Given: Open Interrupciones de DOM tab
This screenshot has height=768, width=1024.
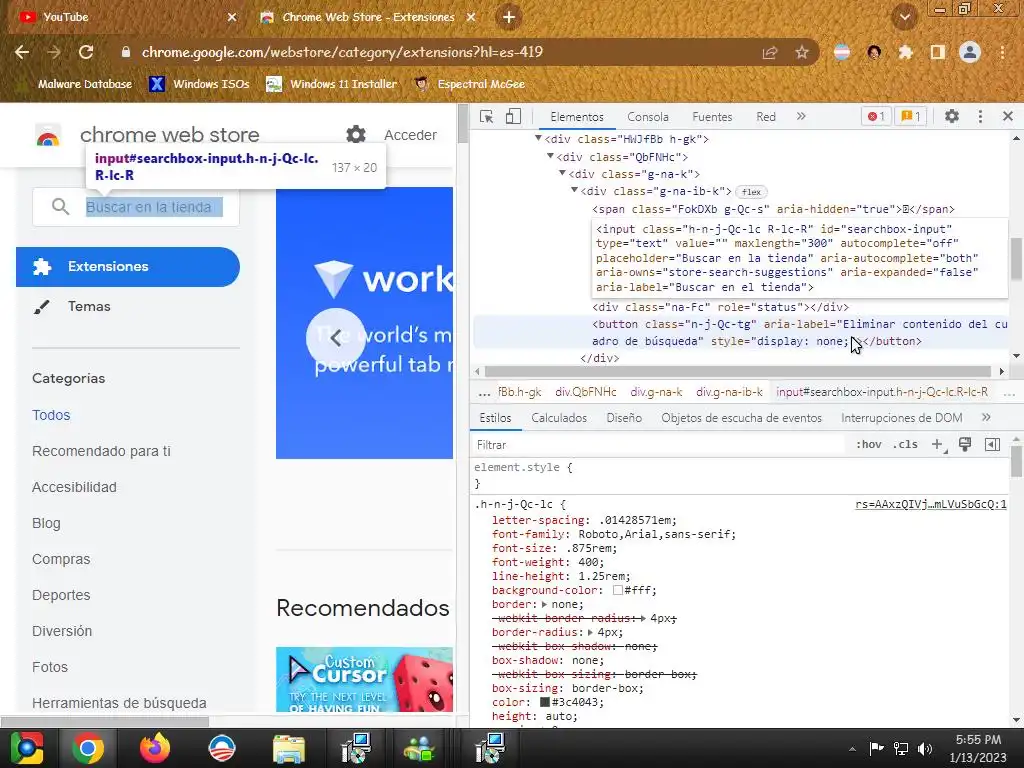Looking at the screenshot, I should [x=901, y=418].
